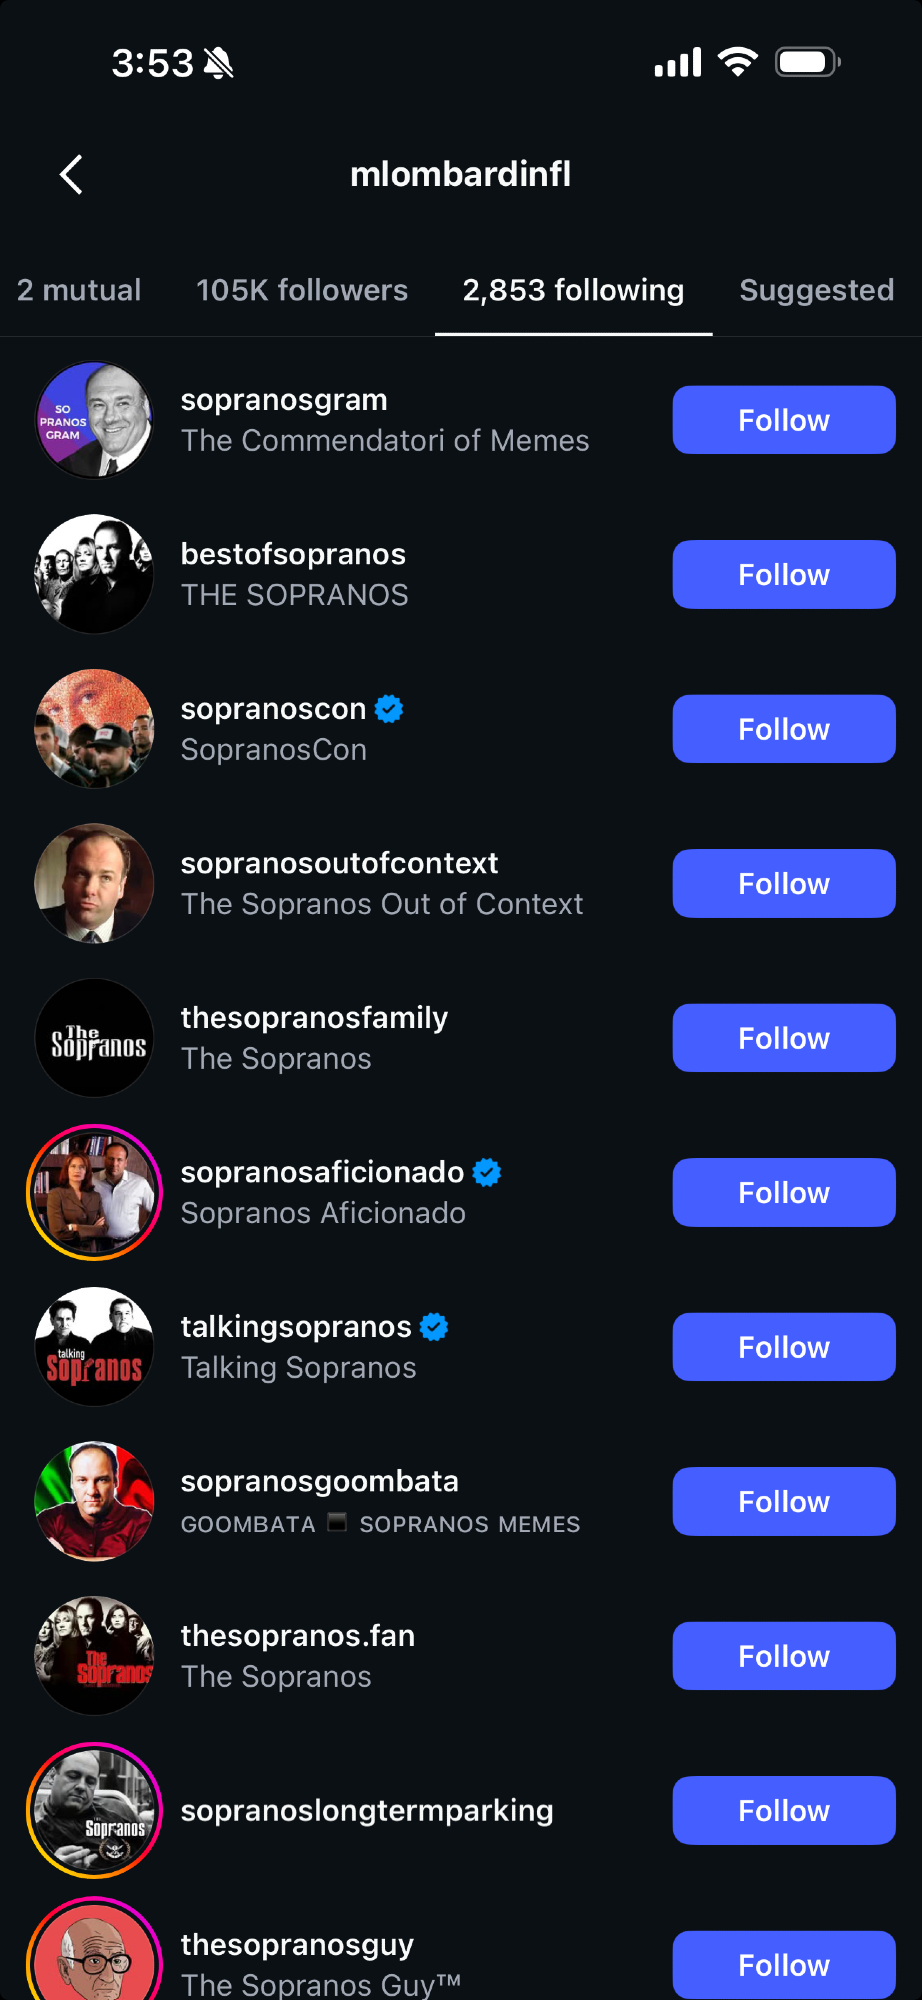The height and width of the screenshot is (2000, 922).
Task: View sopranosaficionado story ring avatar
Action: coord(94,1192)
